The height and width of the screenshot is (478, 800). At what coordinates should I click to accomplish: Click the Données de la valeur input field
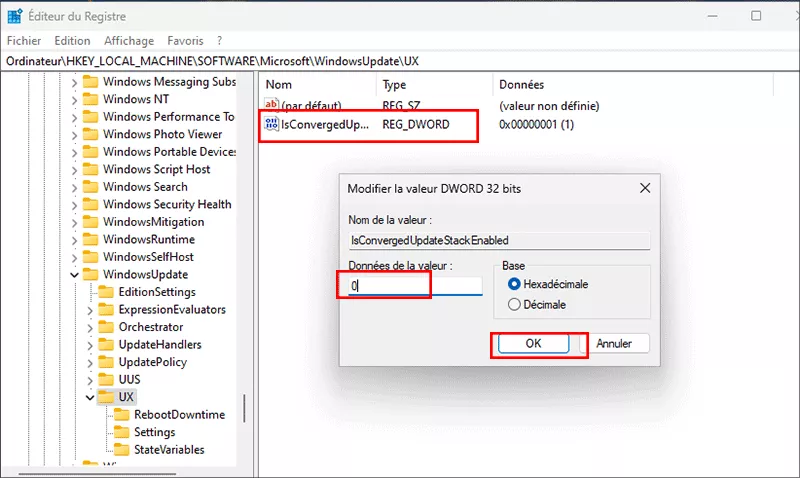pos(415,286)
